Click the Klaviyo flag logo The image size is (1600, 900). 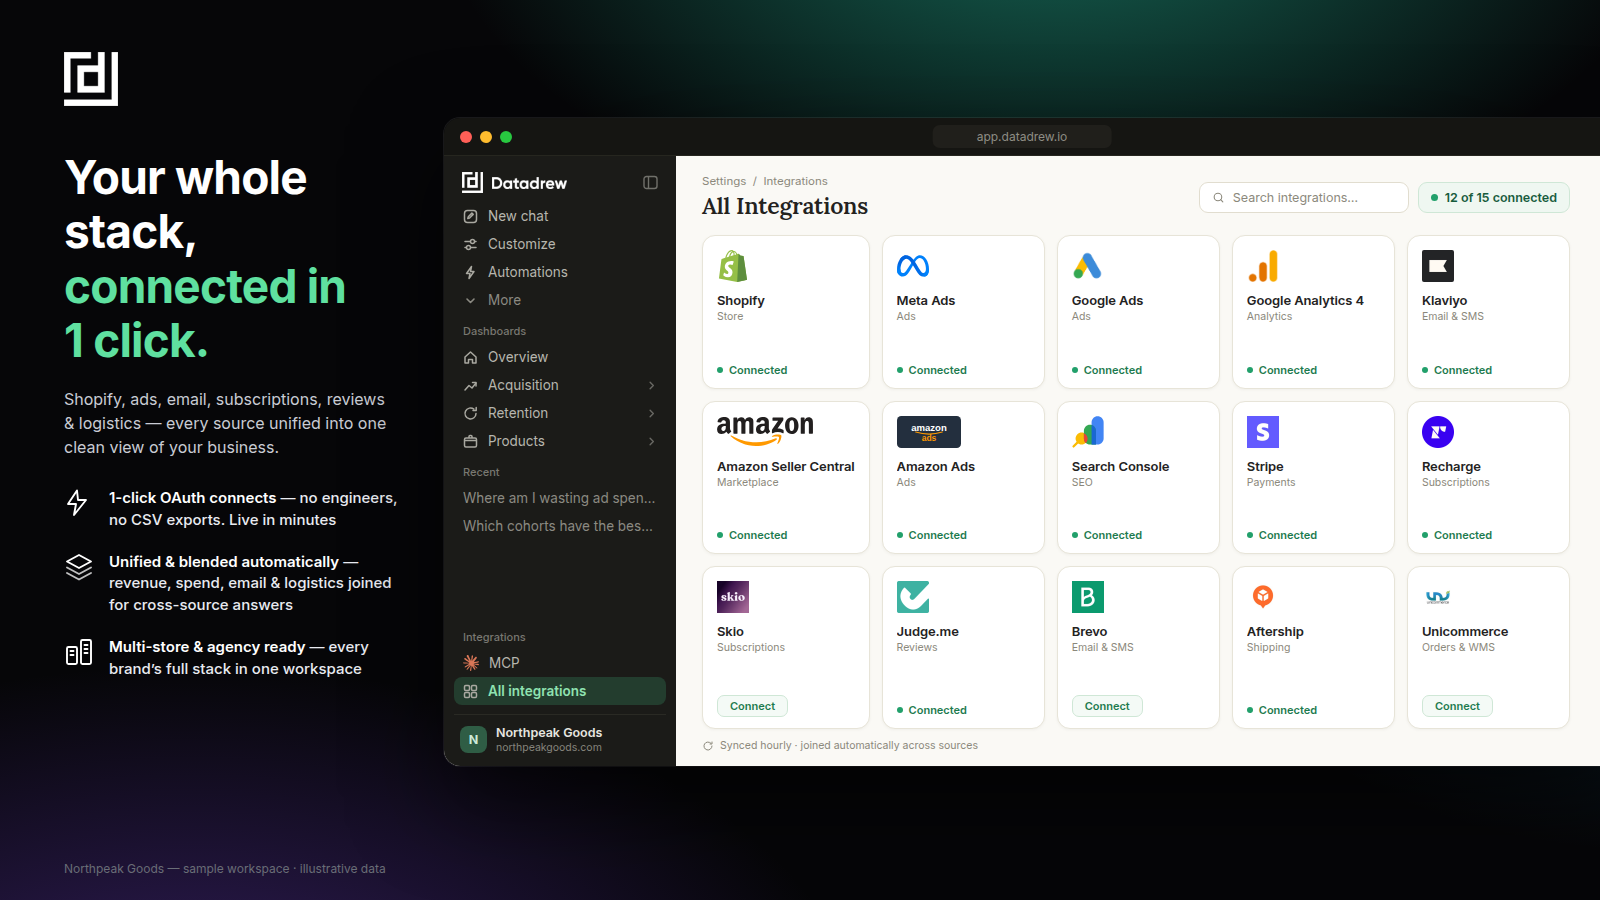pos(1438,266)
